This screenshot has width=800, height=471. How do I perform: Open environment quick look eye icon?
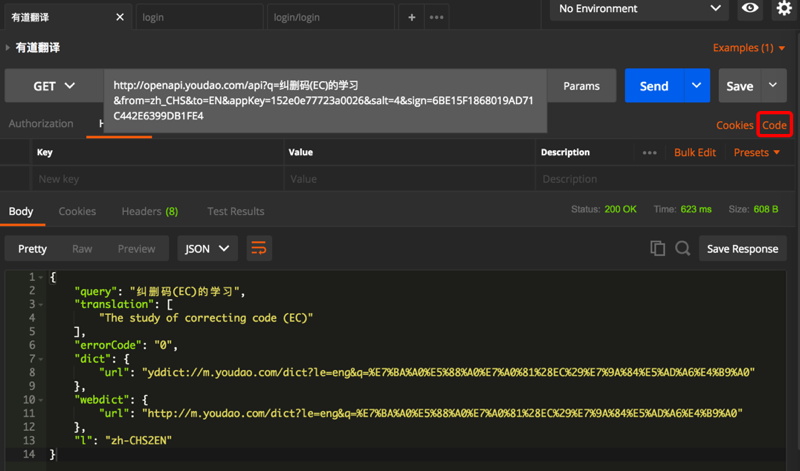pyautogui.click(x=749, y=8)
